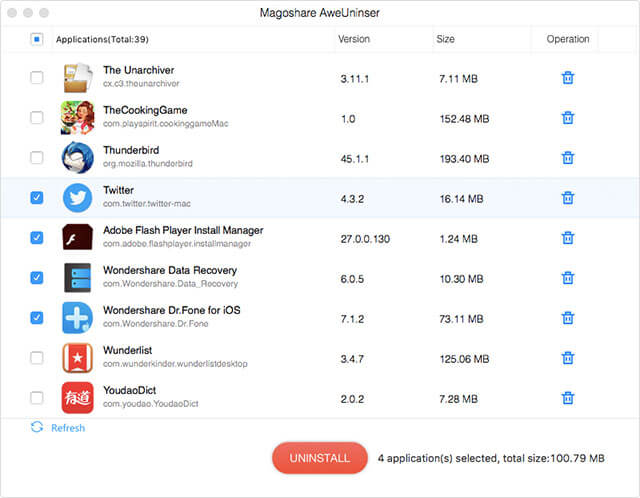
Task: Click version value '27.0.0.130'
Action: (x=365, y=239)
